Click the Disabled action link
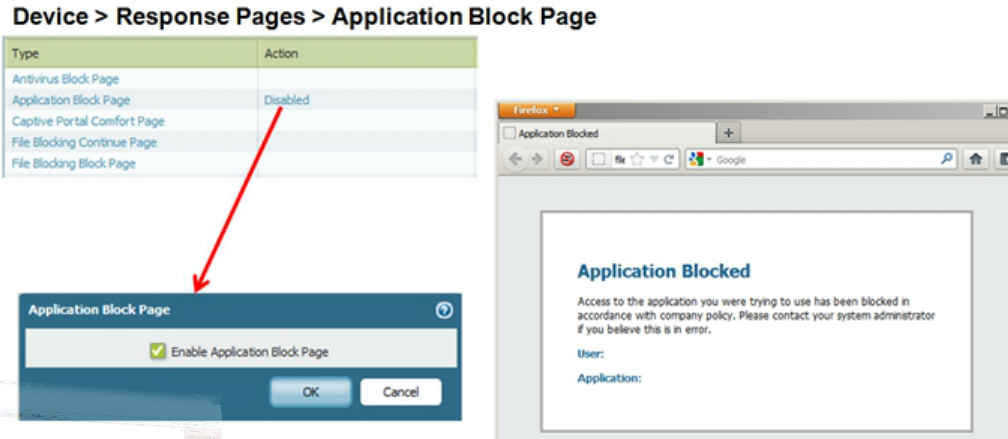The image size is (1008, 439). [287, 100]
